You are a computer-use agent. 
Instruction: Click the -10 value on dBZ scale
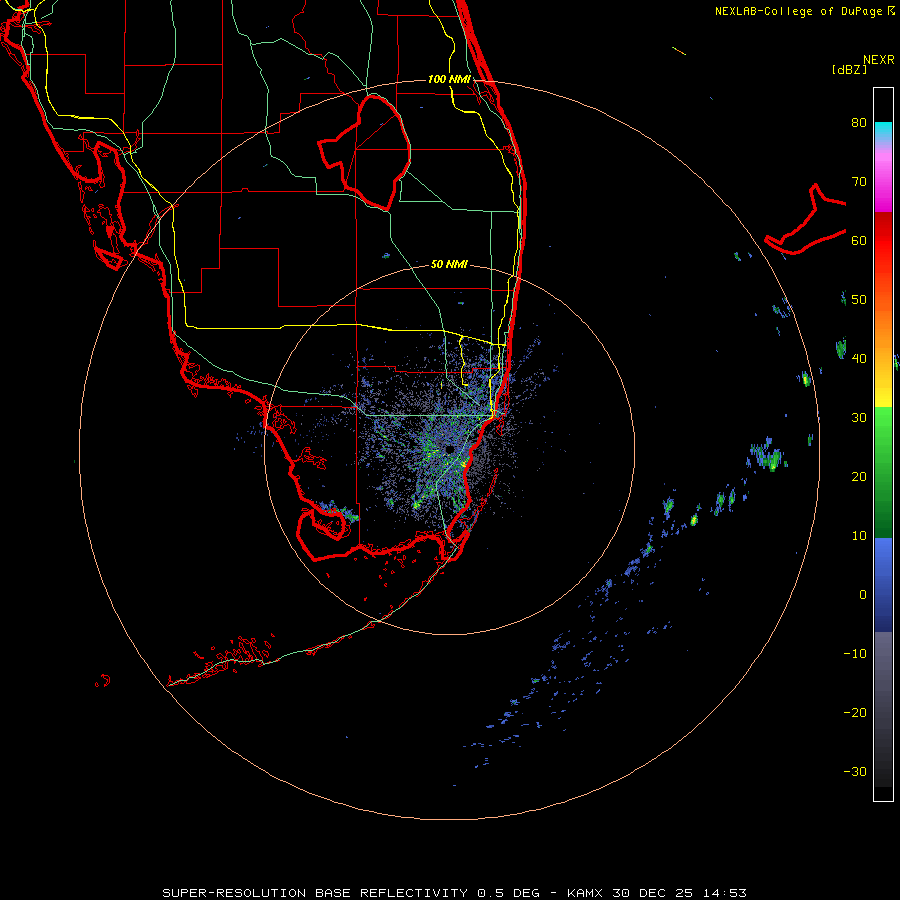[x=855, y=653]
